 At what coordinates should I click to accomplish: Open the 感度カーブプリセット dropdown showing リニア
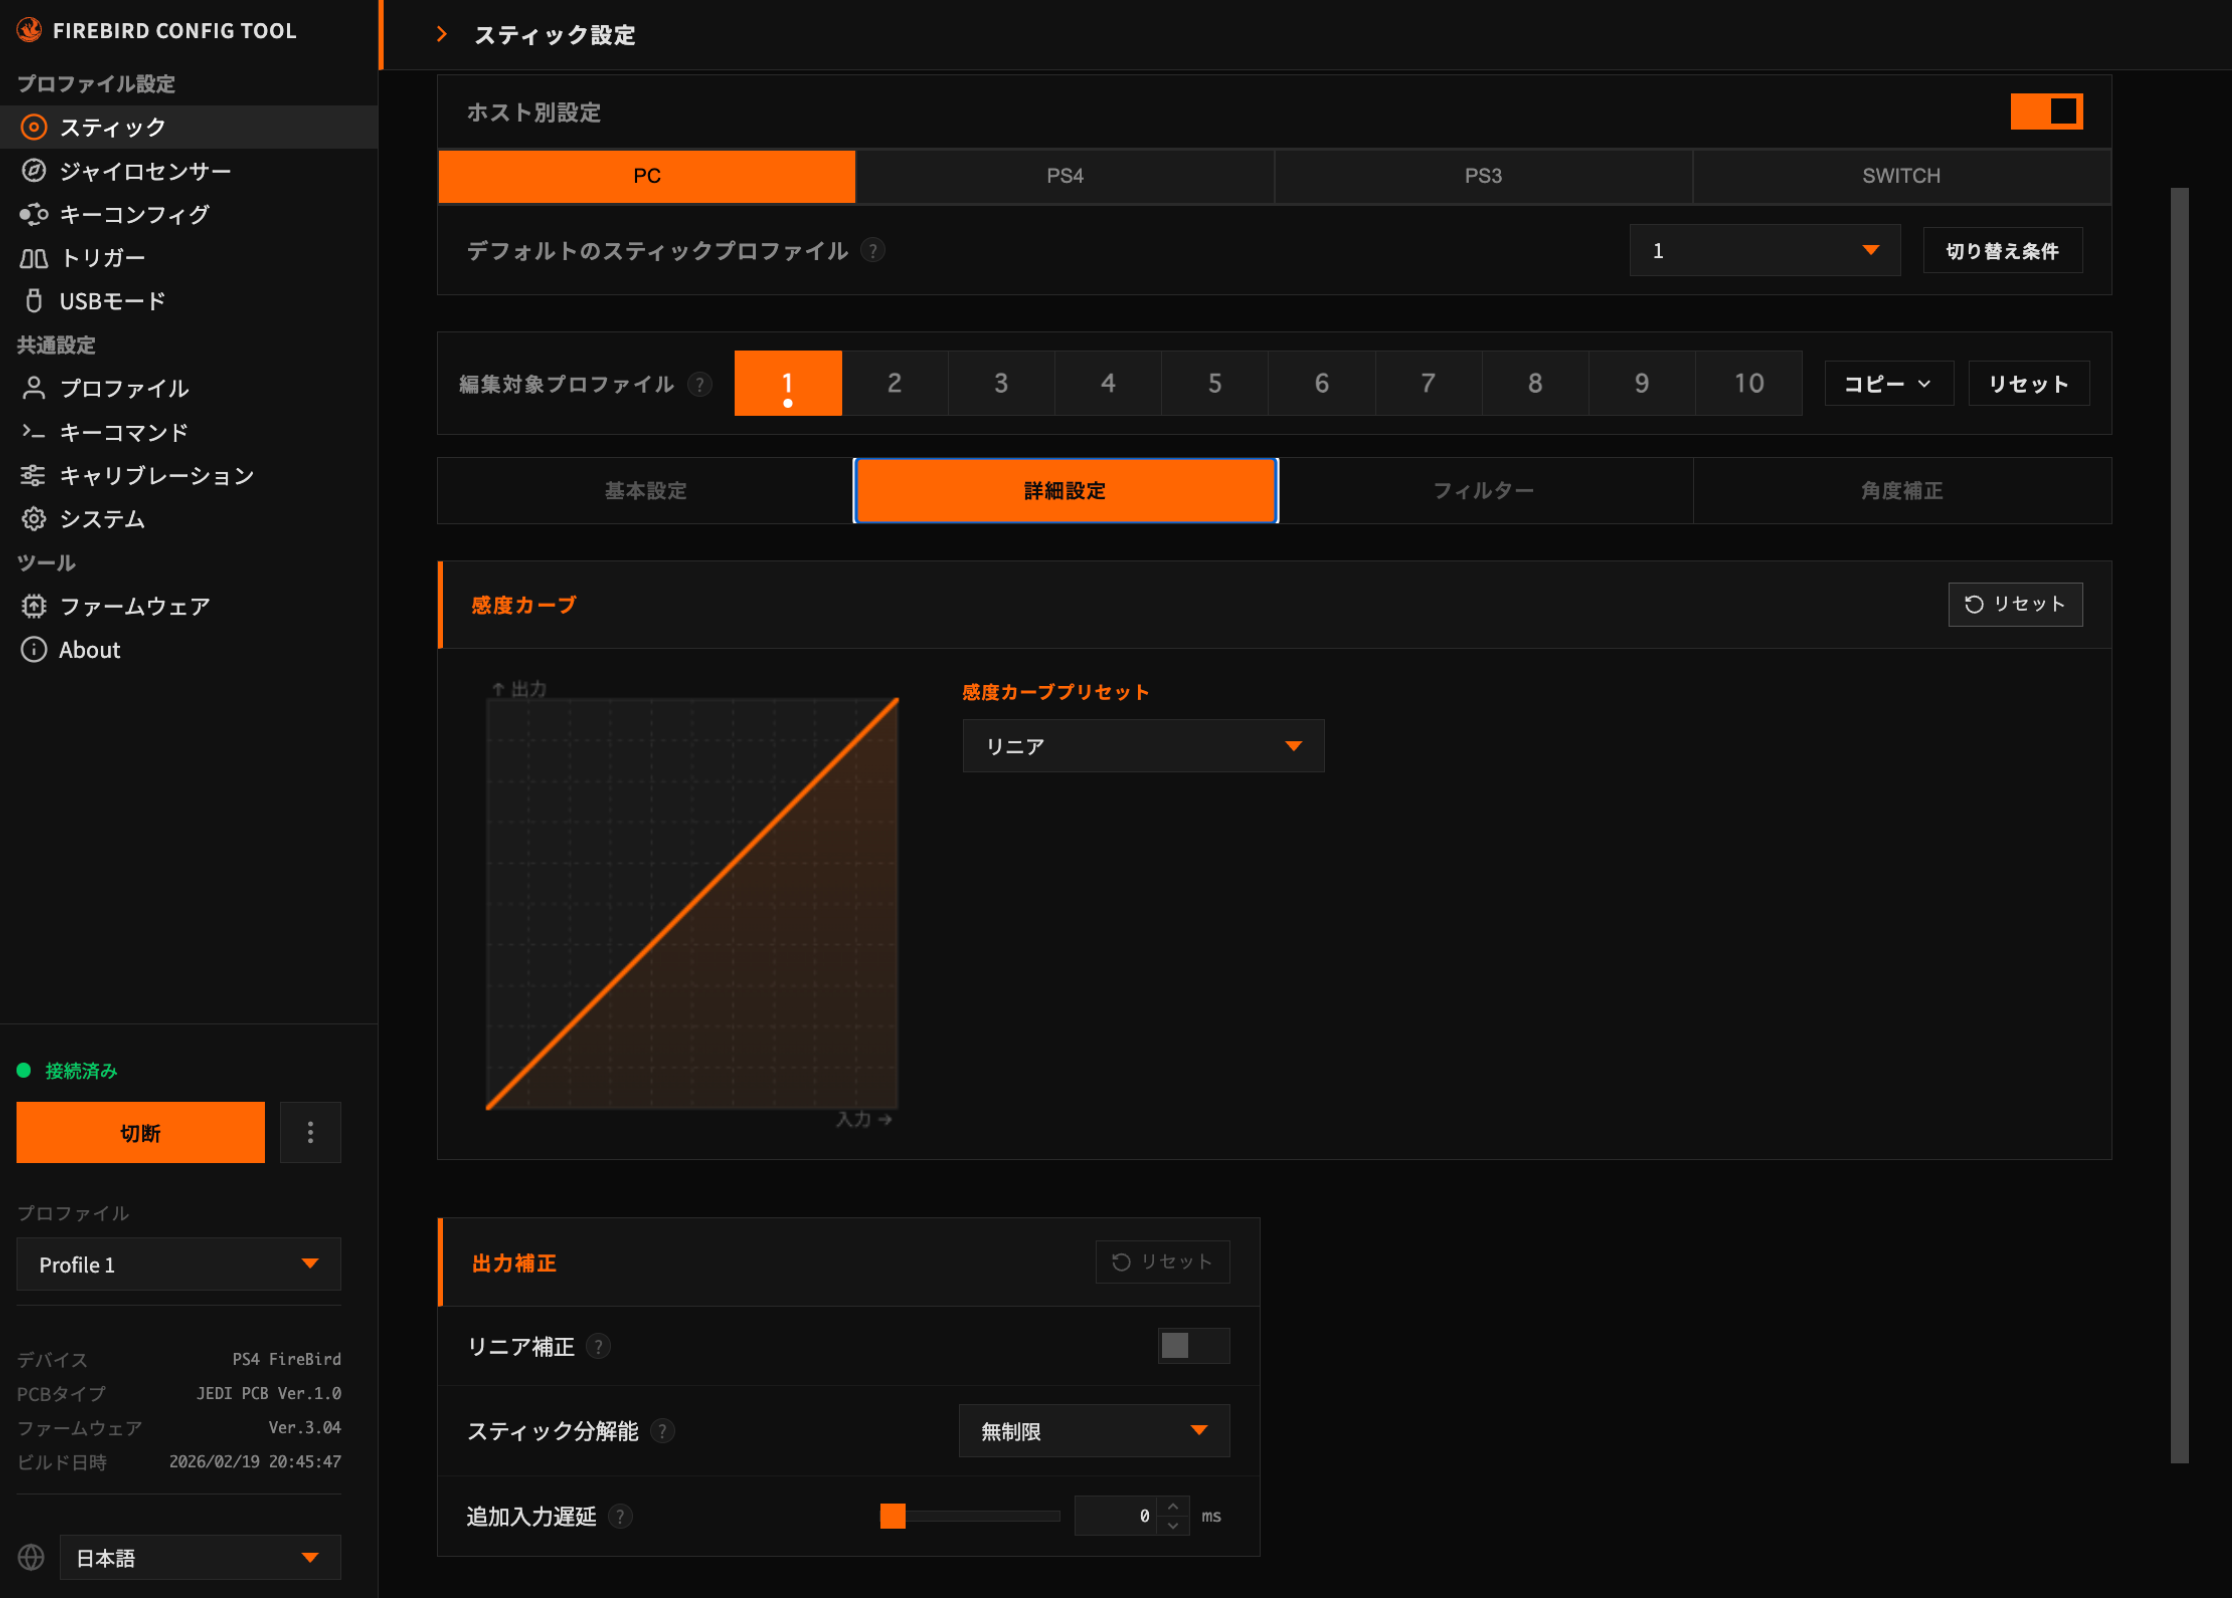click(1142, 746)
